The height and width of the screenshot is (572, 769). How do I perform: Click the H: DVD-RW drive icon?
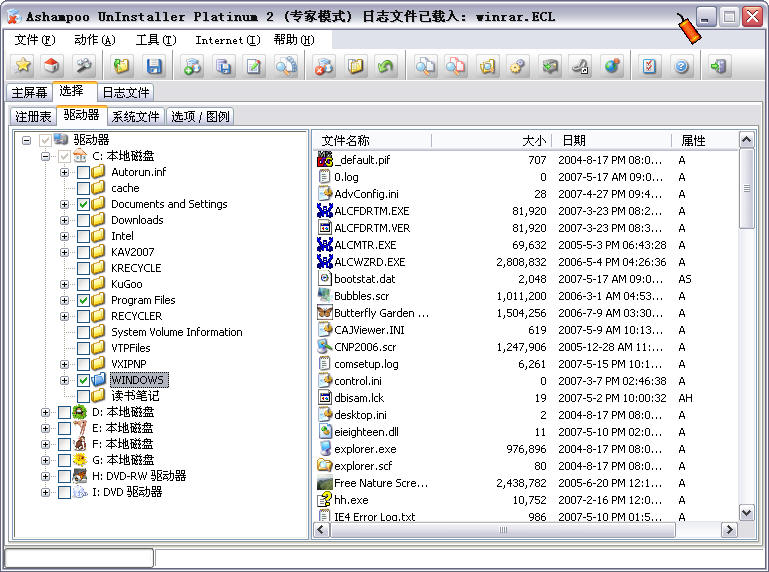click(80, 476)
